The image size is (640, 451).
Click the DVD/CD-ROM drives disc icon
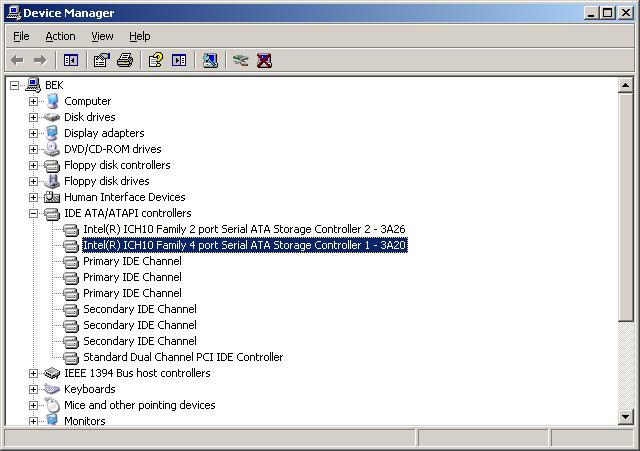52,149
